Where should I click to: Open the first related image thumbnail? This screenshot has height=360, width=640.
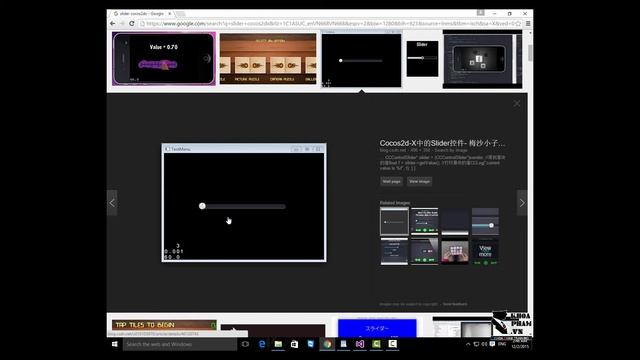[x=394, y=222]
